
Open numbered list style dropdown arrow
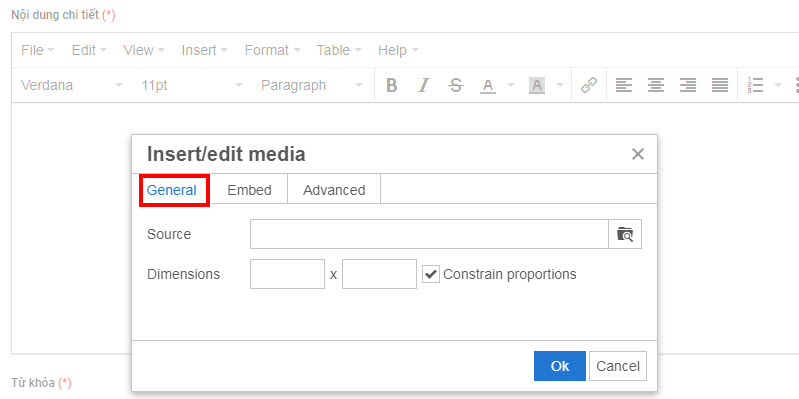pos(778,85)
